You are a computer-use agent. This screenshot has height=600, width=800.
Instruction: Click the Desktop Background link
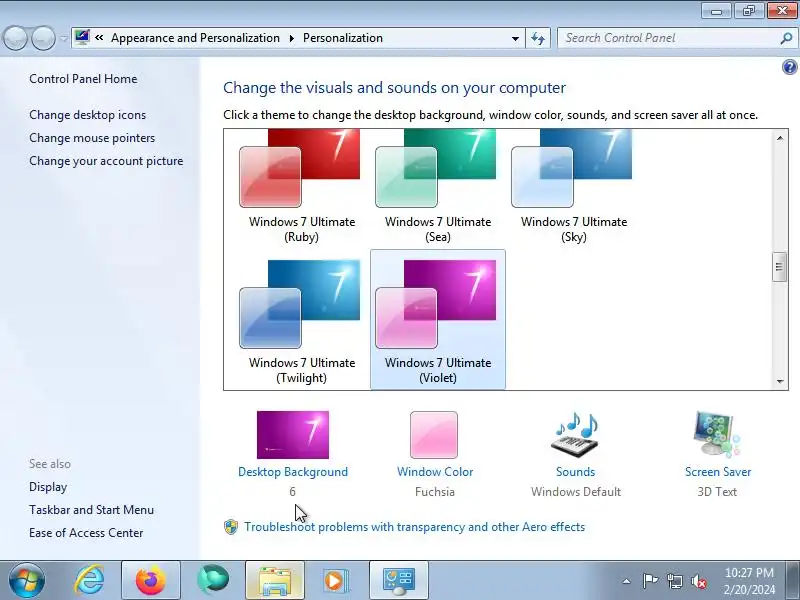click(293, 472)
